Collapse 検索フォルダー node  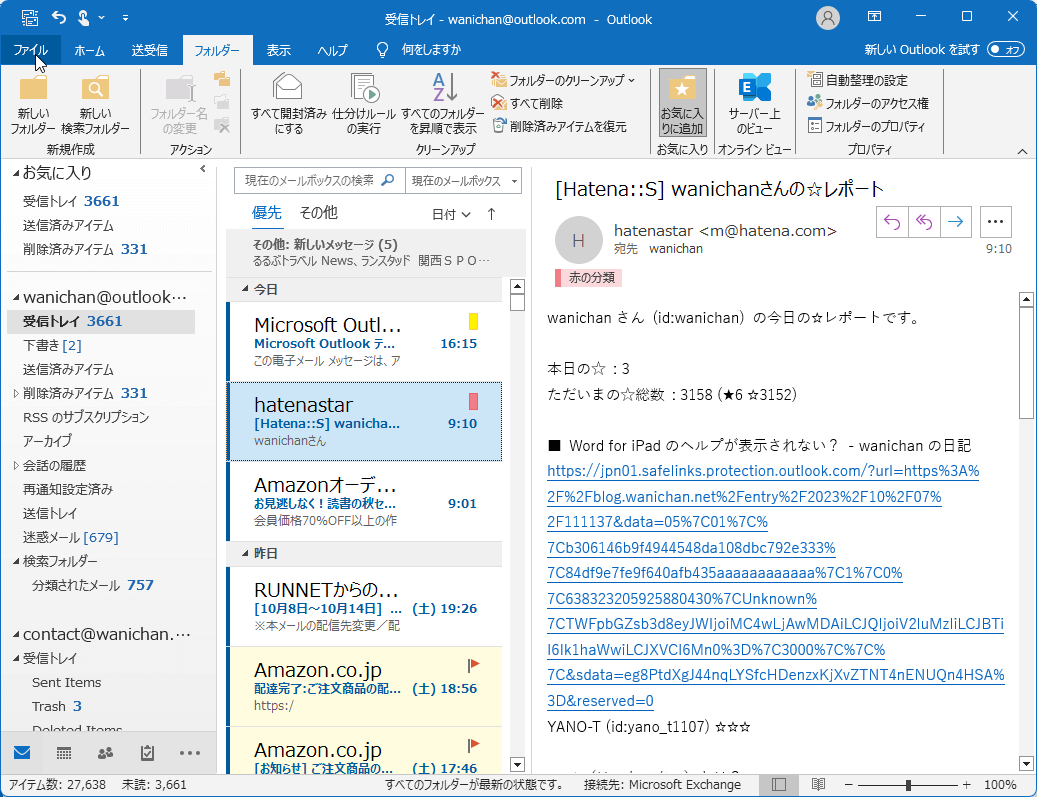tap(16, 562)
